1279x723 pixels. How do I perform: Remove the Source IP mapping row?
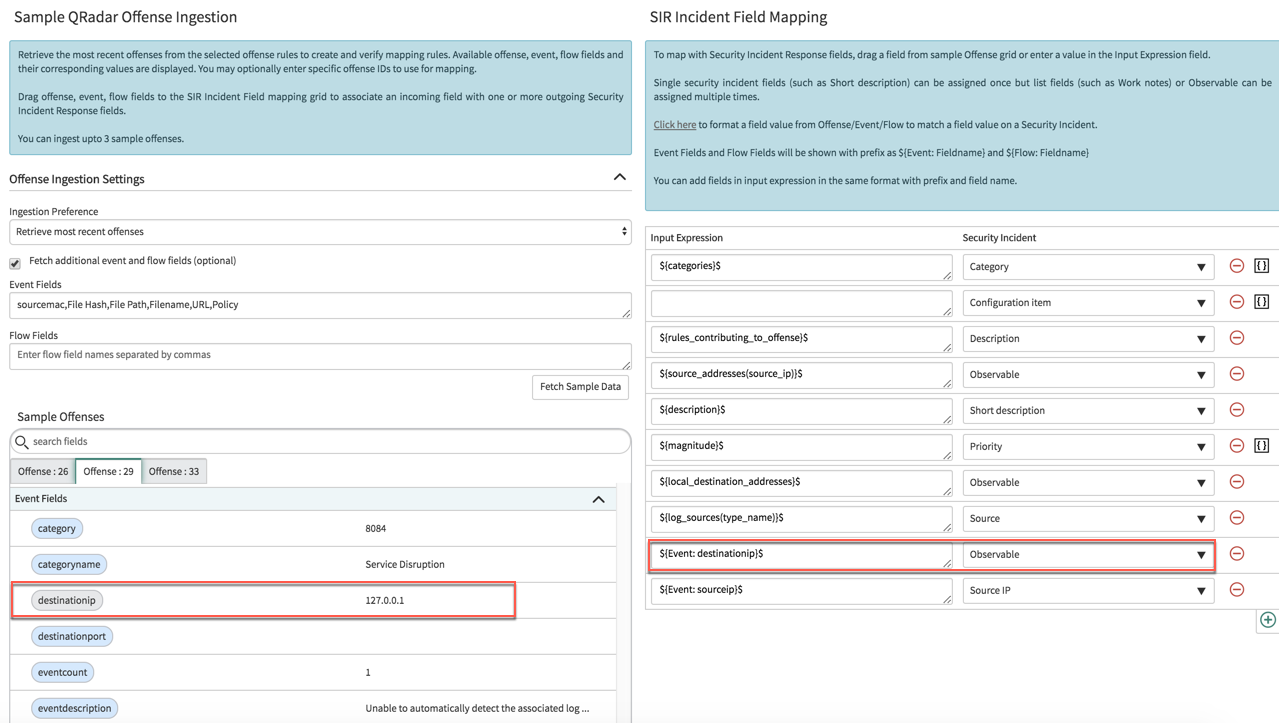click(x=1237, y=590)
